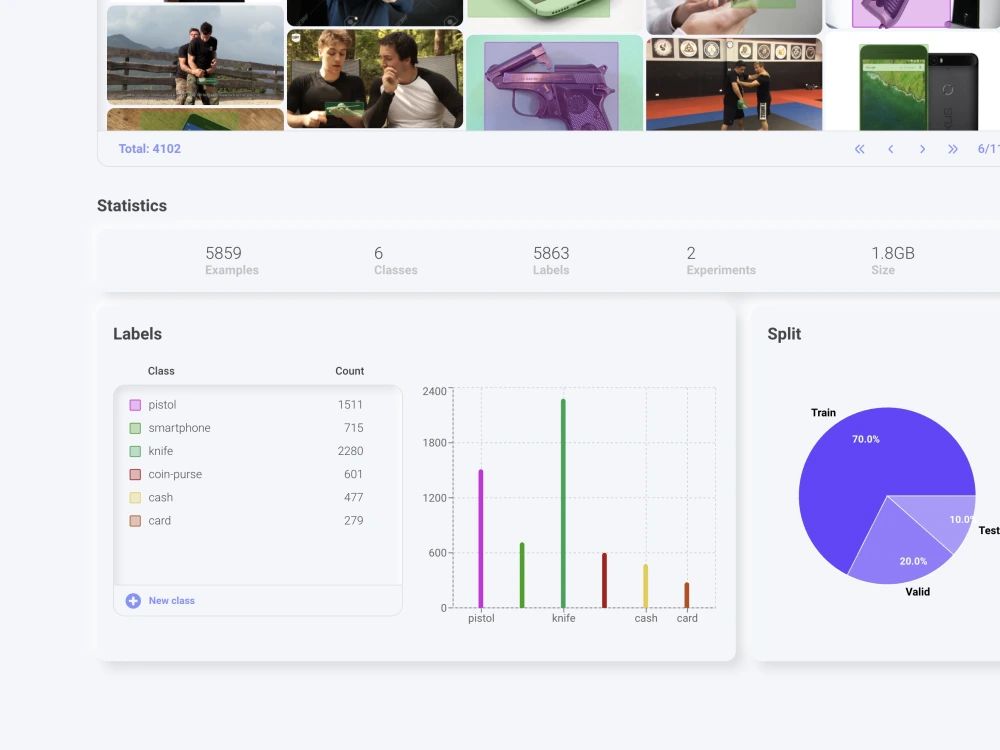Click count 601 for coin-purse

point(353,474)
